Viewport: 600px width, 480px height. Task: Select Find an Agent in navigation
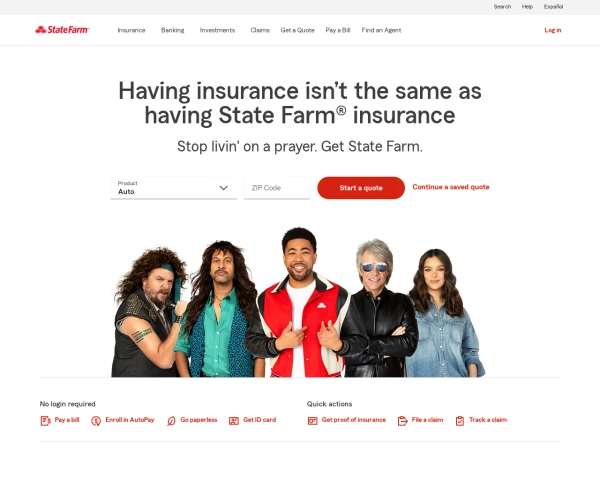[x=382, y=30]
